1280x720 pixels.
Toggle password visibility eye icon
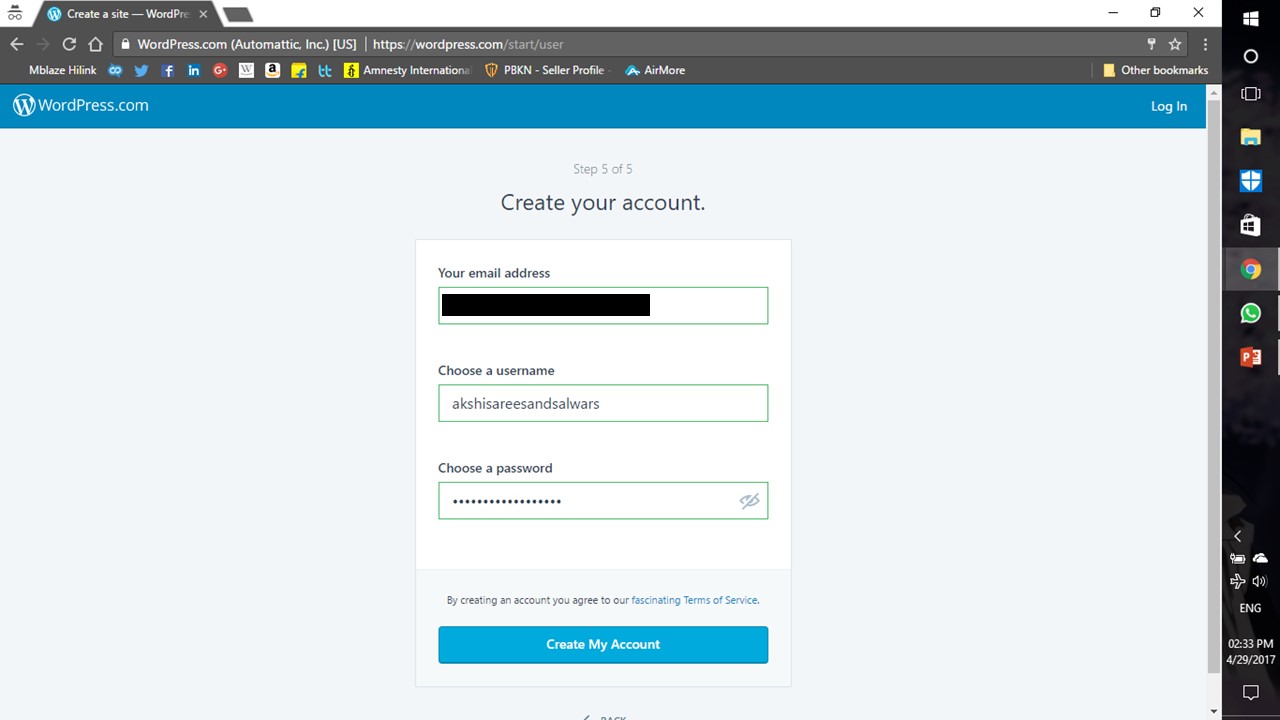point(749,501)
